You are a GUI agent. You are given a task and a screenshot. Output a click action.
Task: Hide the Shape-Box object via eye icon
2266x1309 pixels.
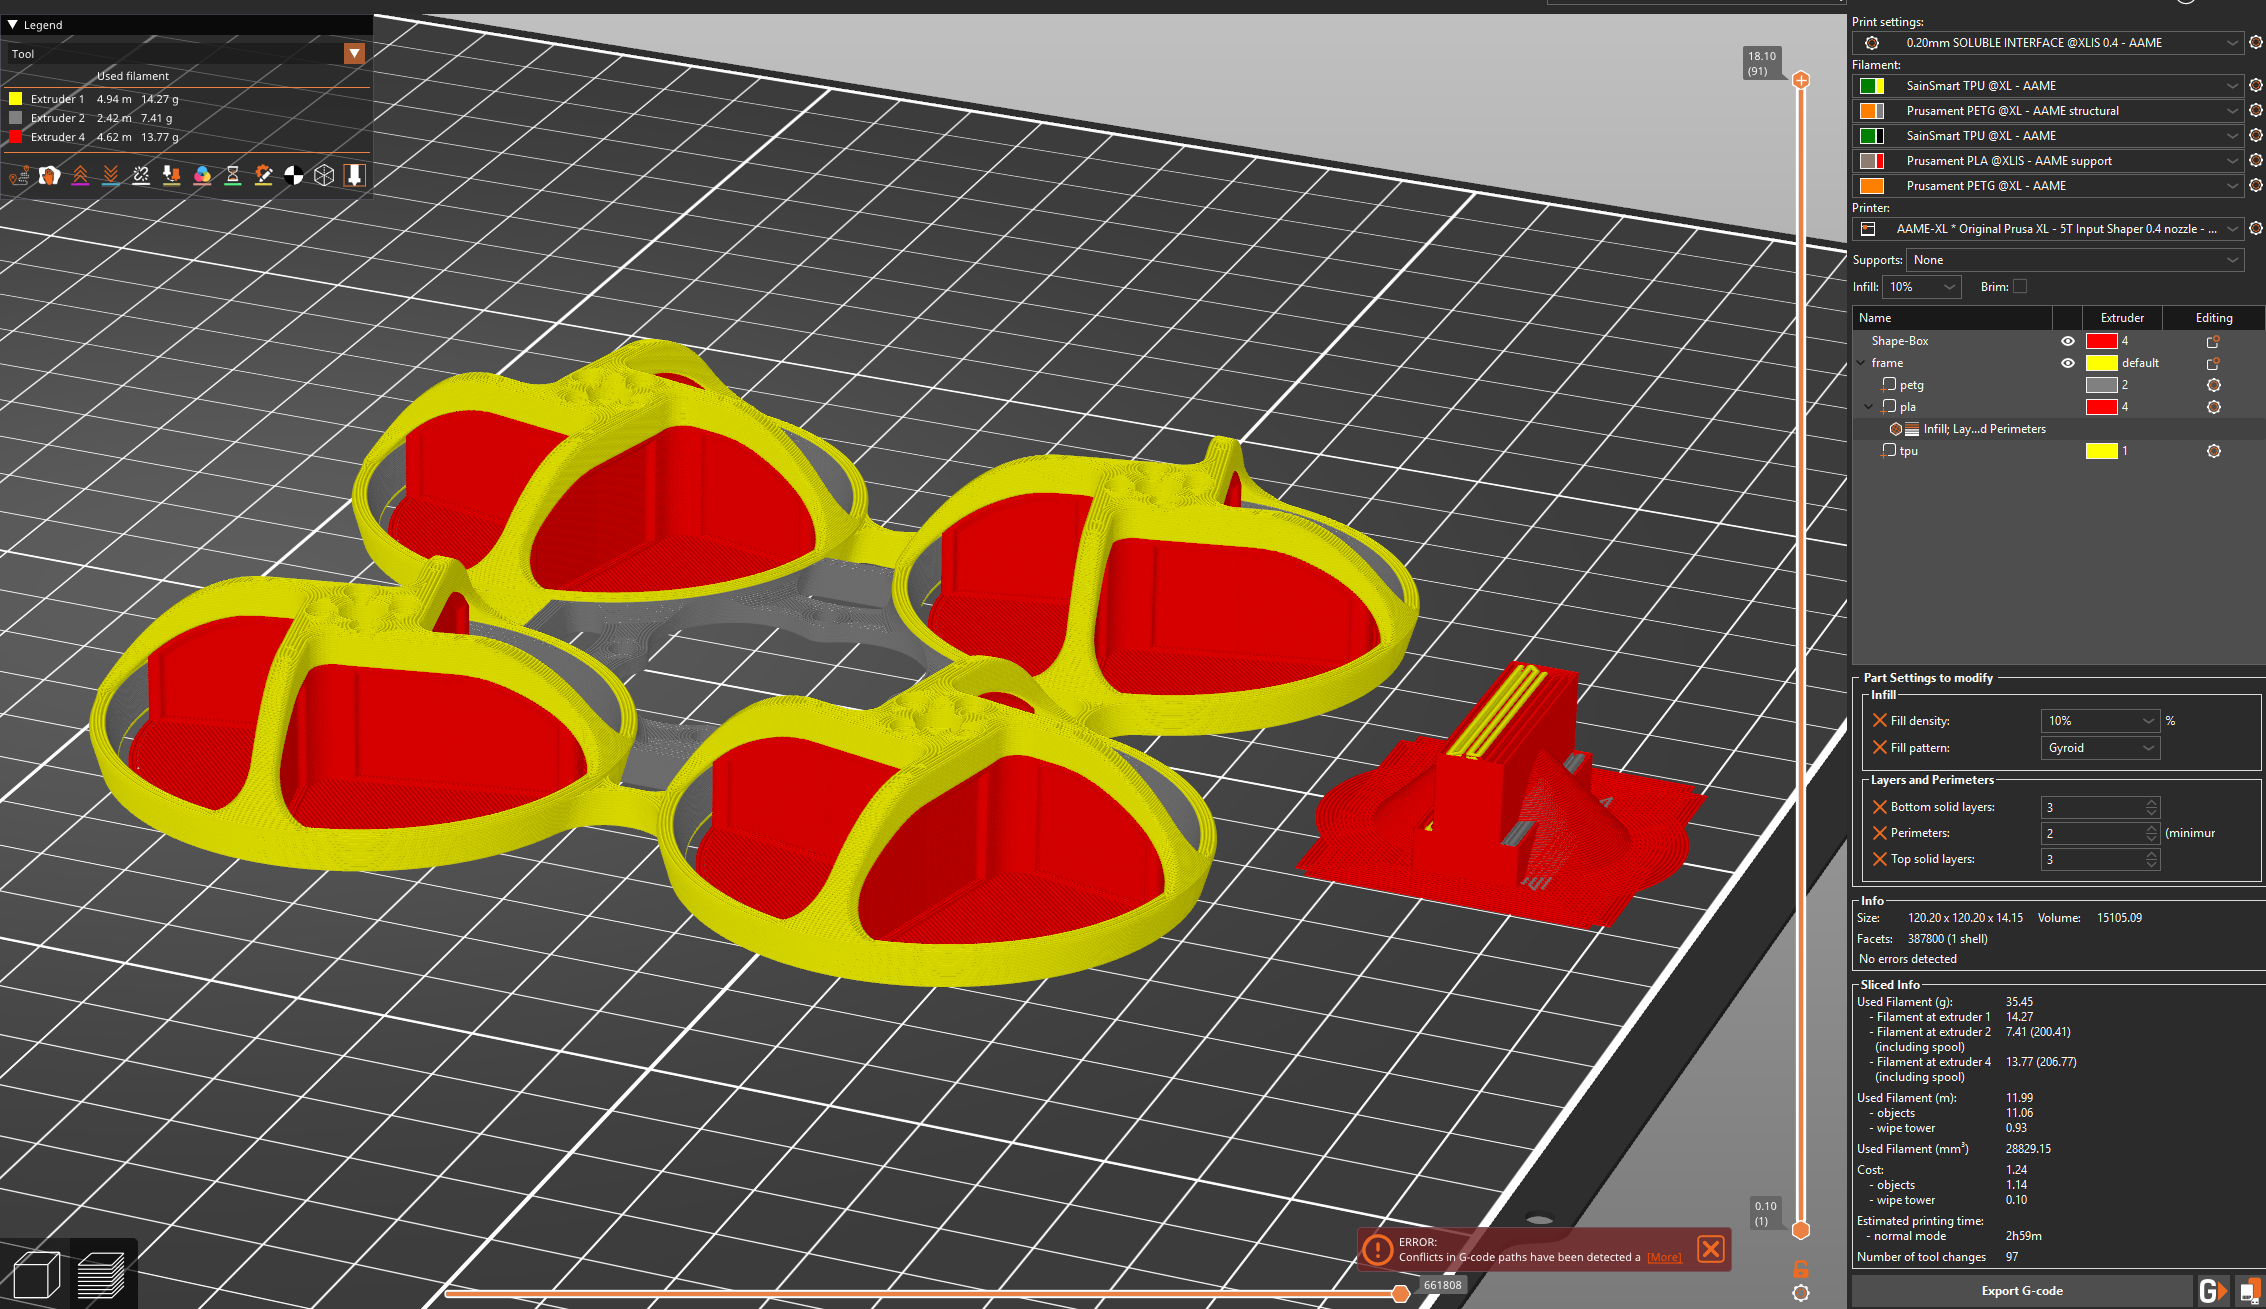[2067, 341]
